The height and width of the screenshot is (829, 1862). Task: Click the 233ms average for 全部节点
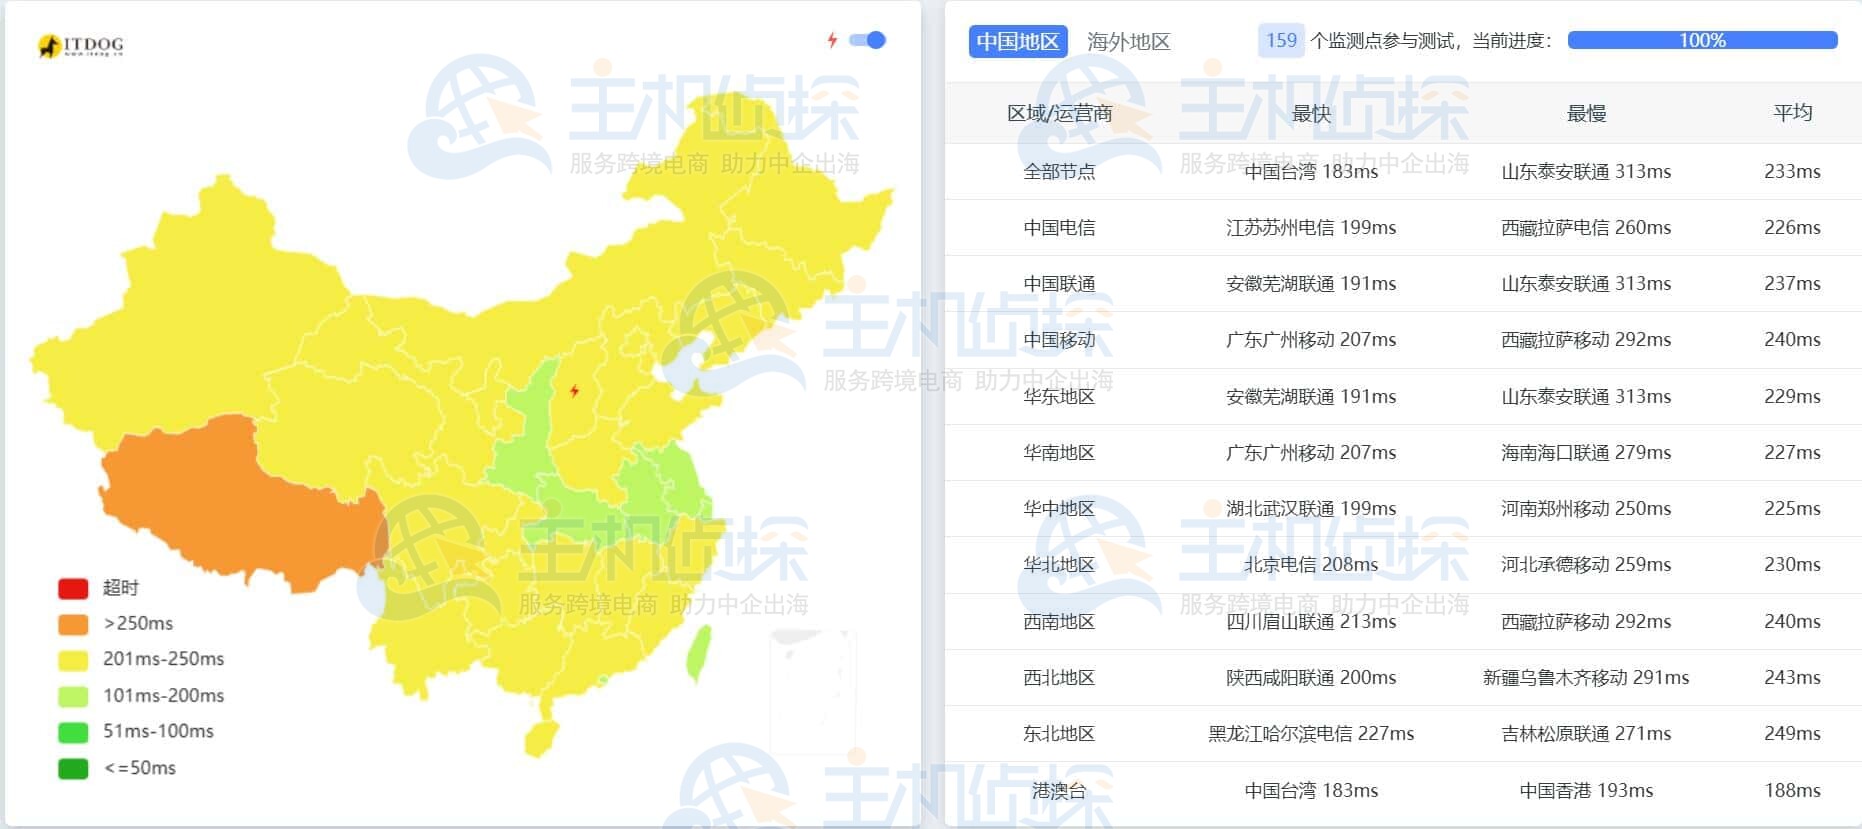(1792, 171)
